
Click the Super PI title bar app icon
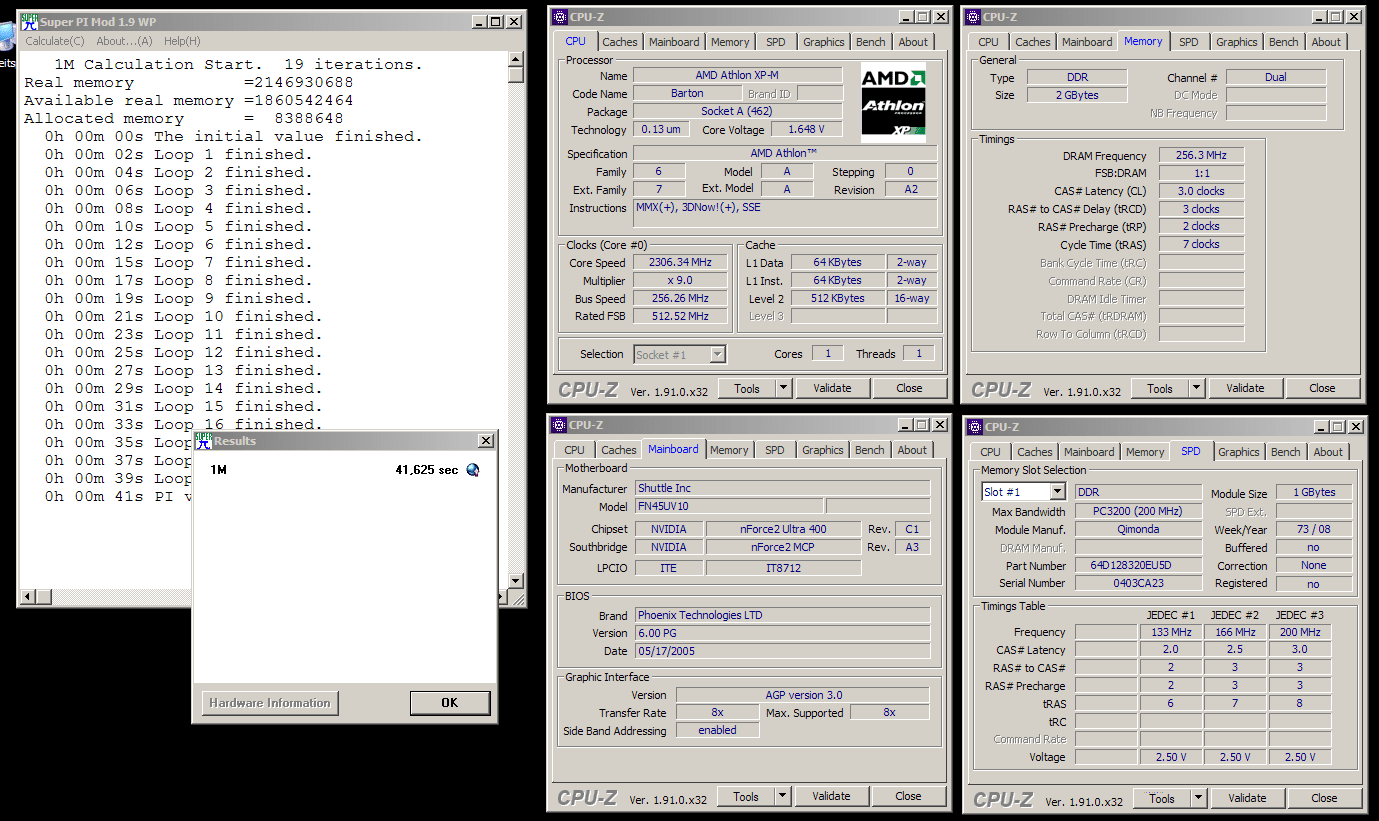pos(30,21)
